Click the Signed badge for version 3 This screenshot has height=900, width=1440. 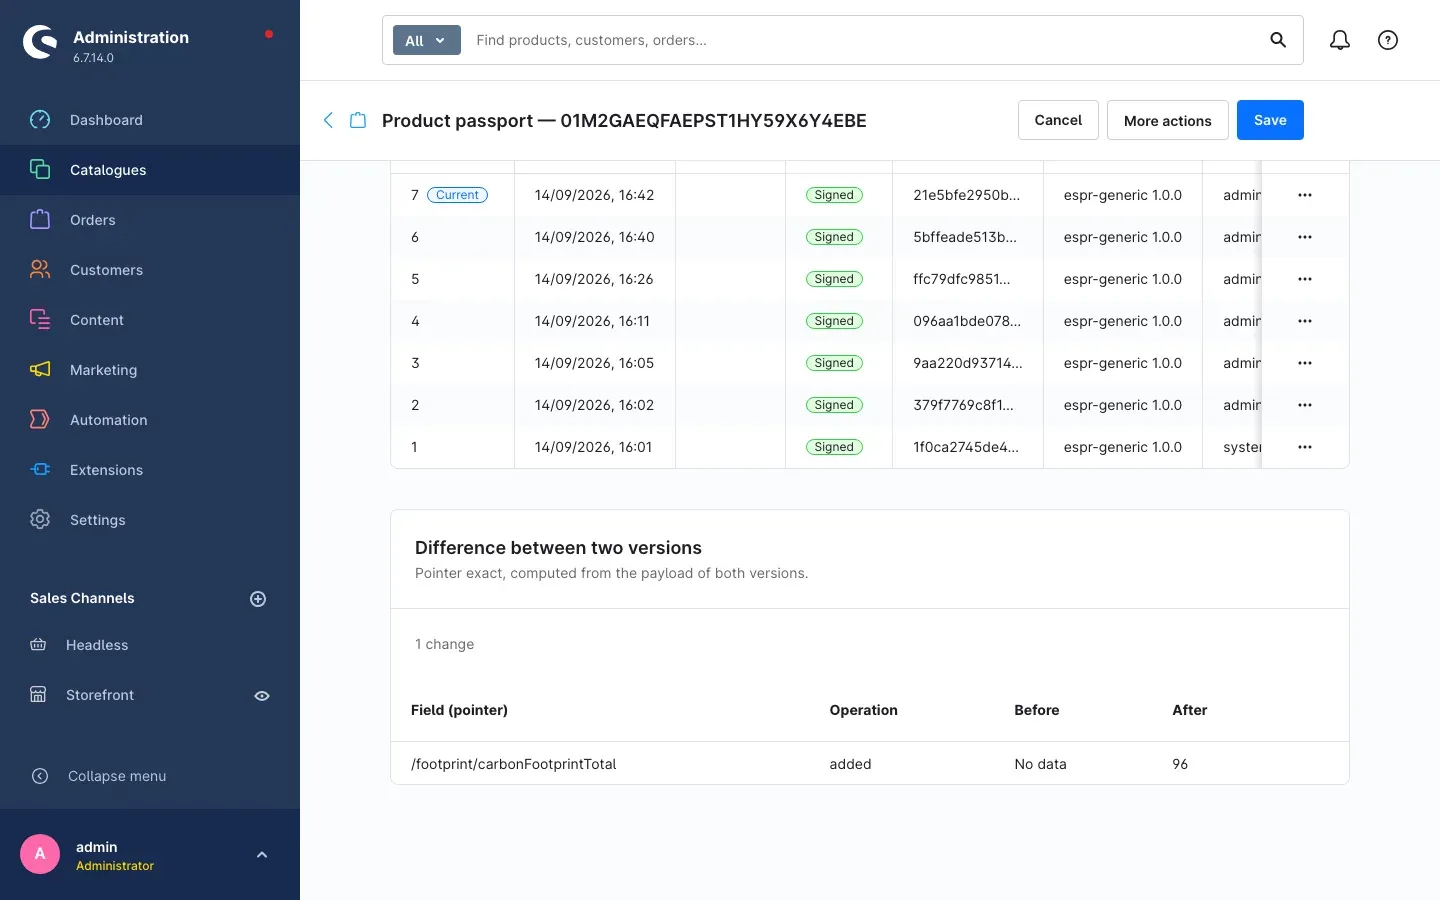(x=834, y=363)
